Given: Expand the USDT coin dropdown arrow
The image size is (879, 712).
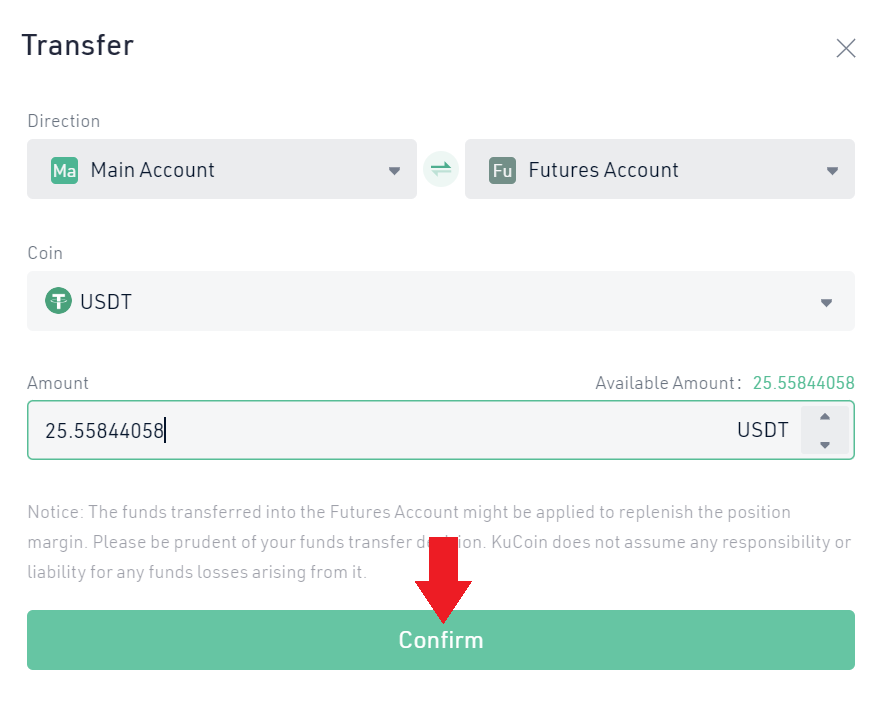Looking at the screenshot, I should coord(826,302).
